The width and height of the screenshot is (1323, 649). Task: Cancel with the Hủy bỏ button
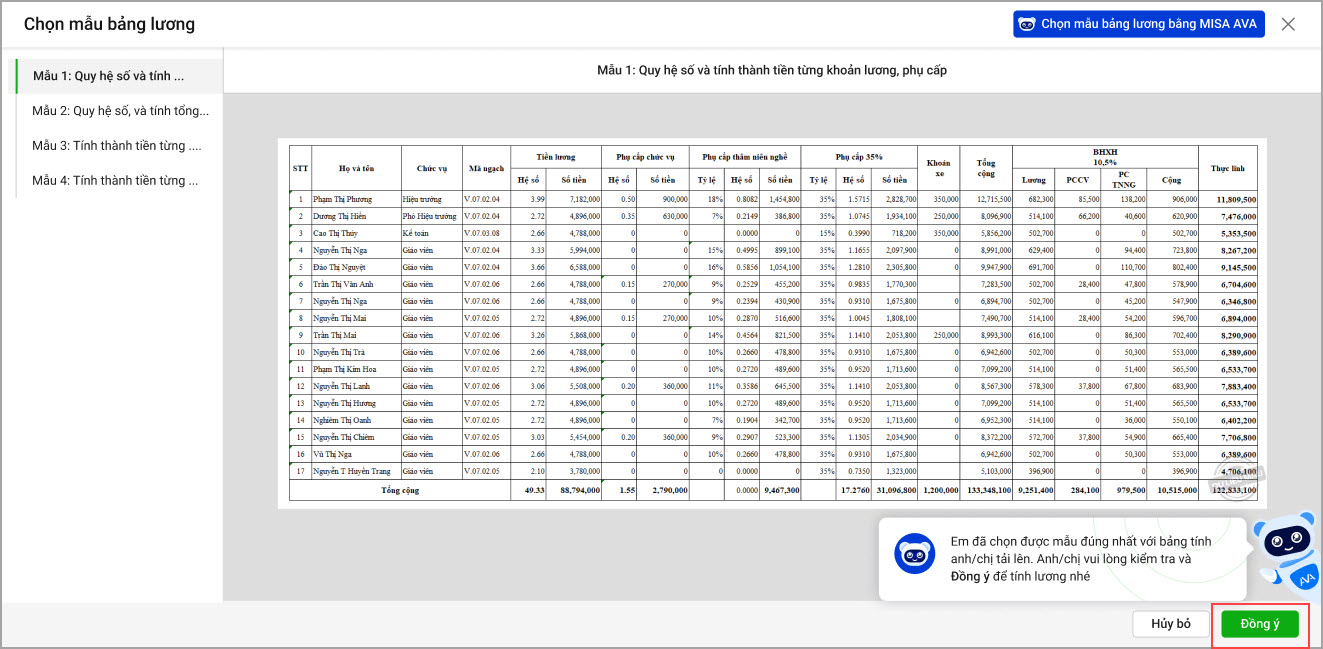click(1171, 624)
